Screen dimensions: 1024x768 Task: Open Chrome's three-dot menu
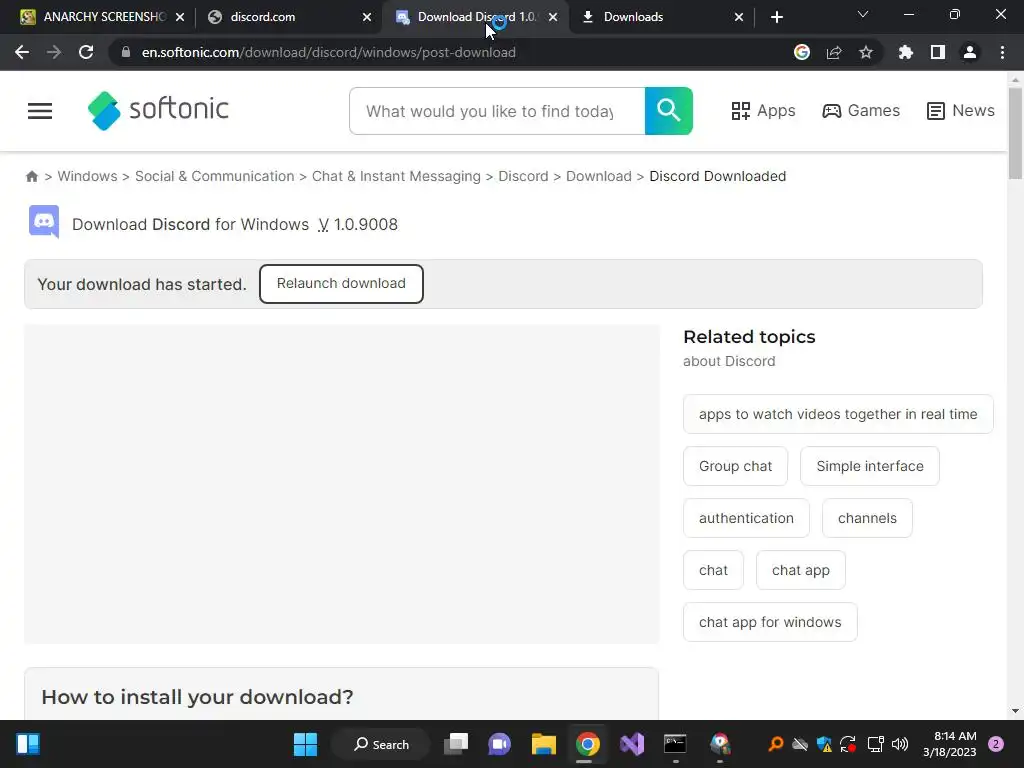pos(1002,52)
